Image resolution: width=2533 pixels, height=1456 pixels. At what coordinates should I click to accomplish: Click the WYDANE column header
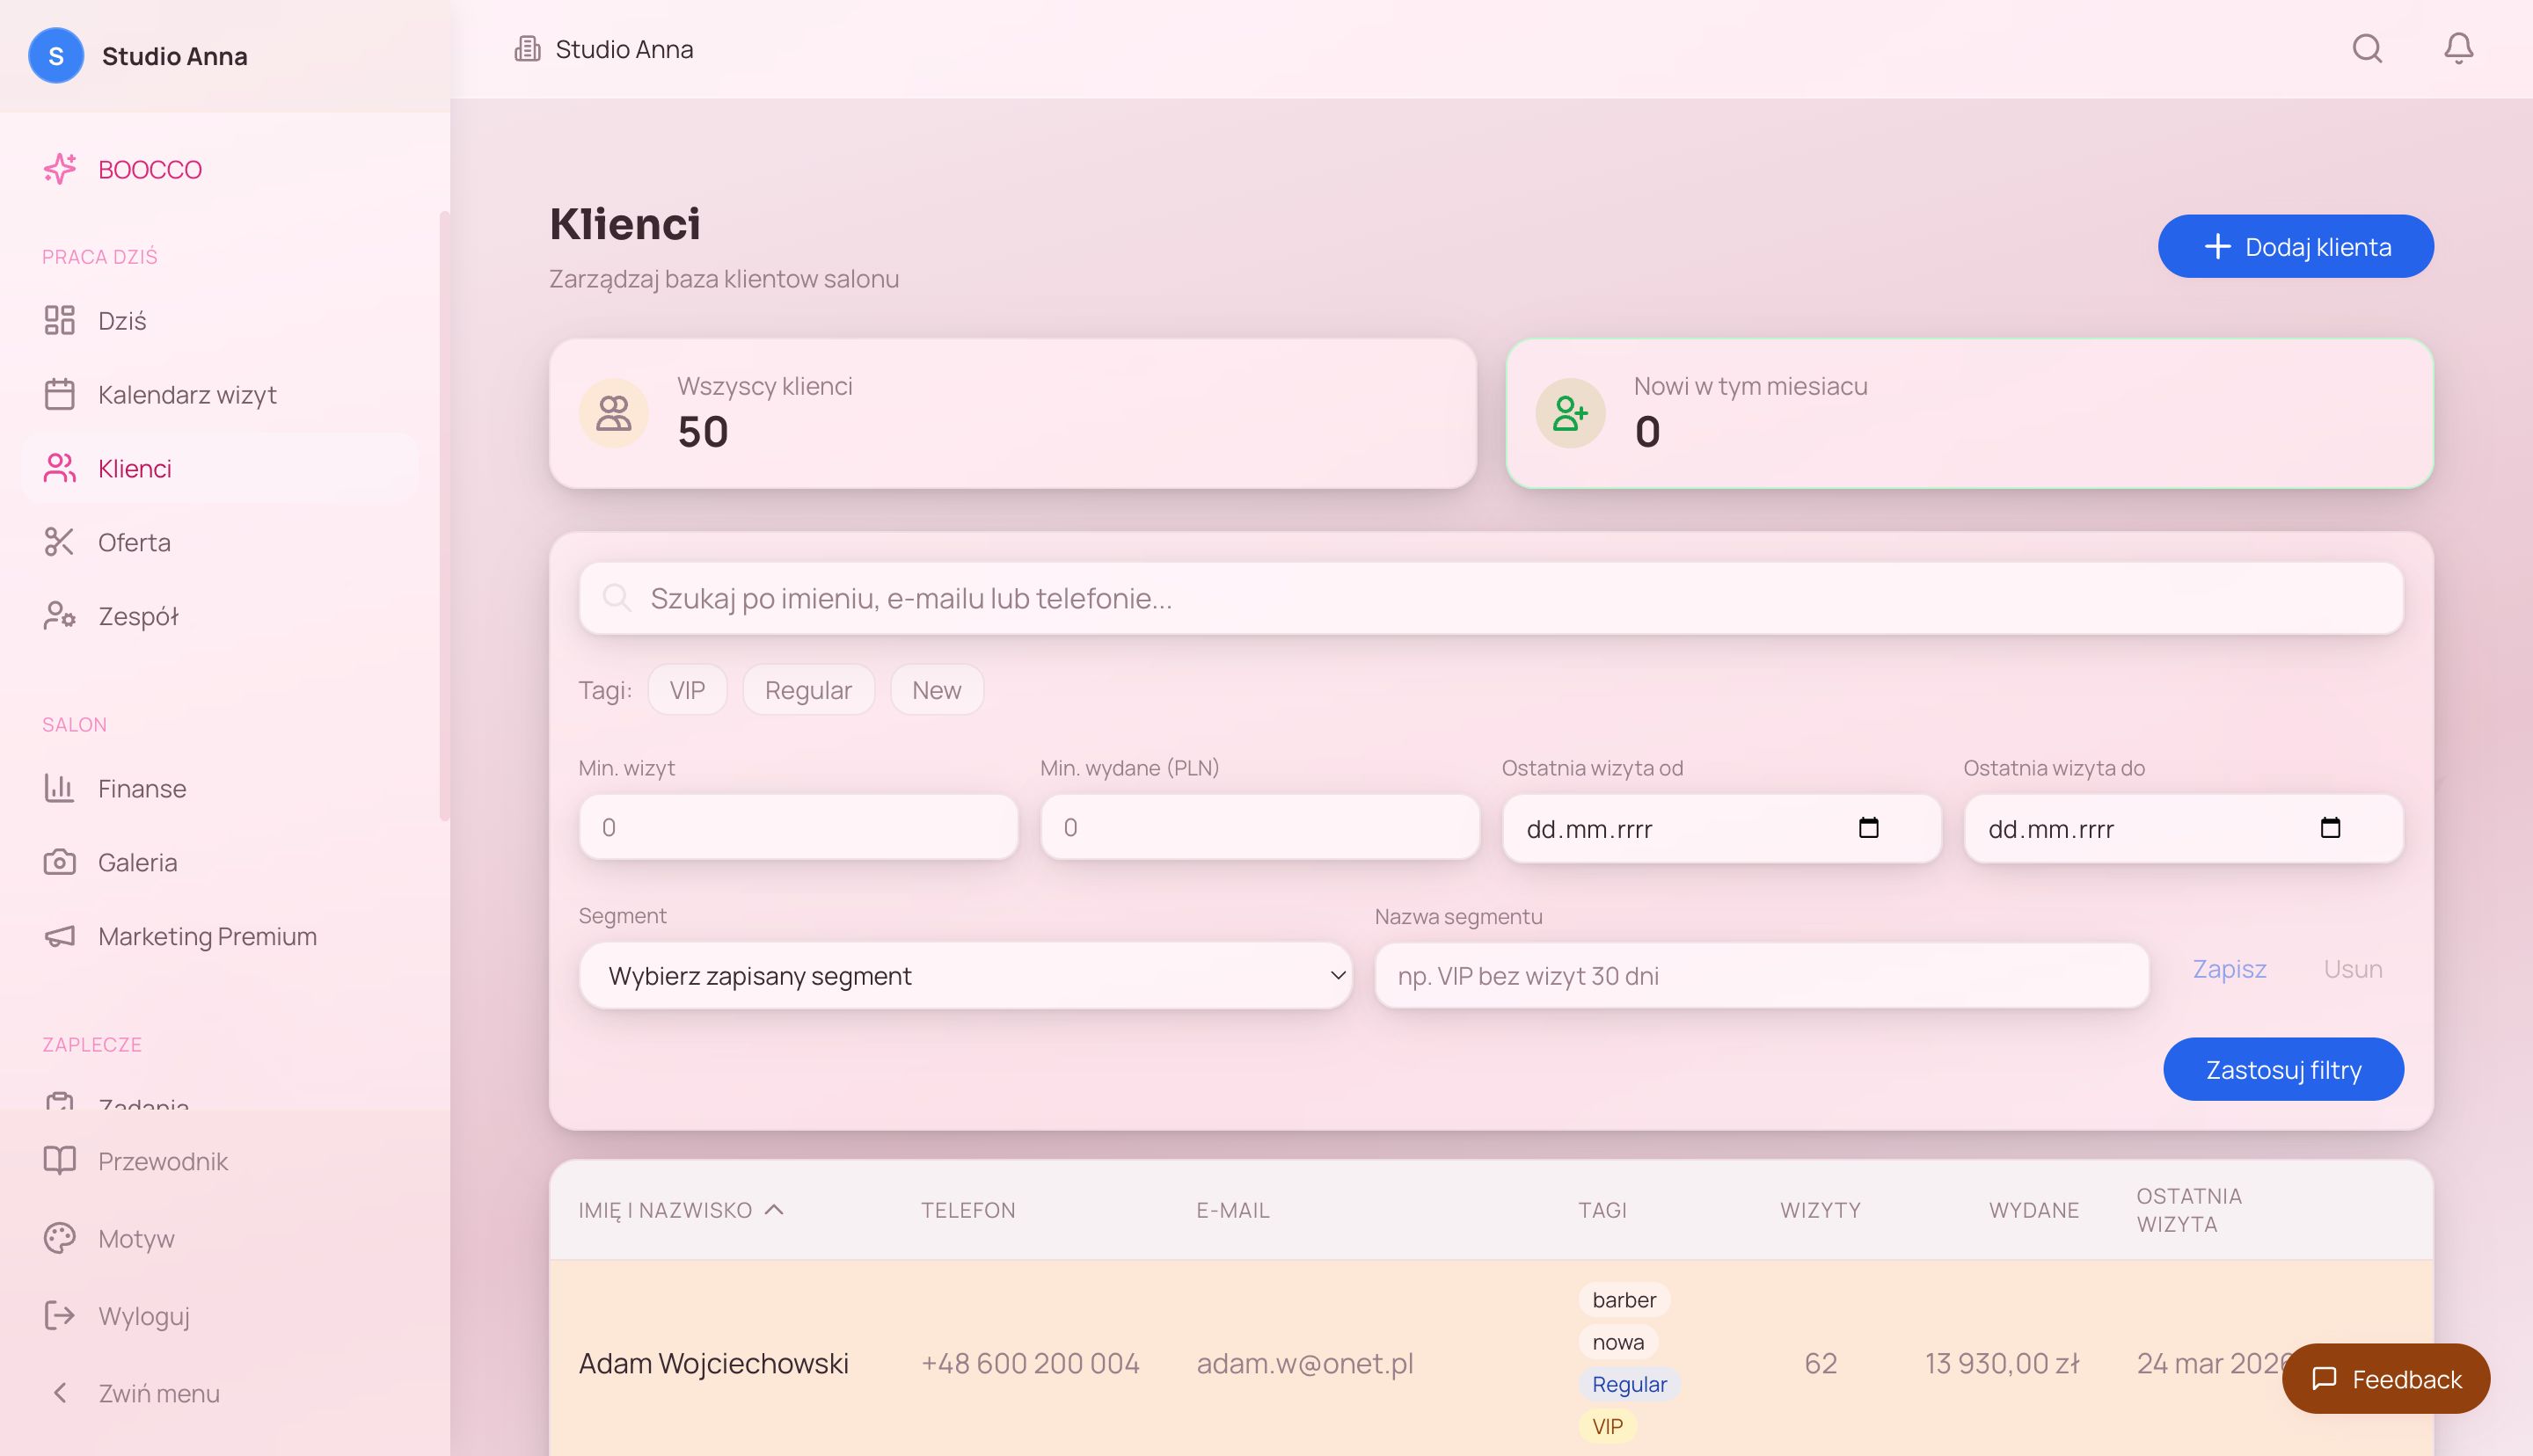[2033, 1210]
